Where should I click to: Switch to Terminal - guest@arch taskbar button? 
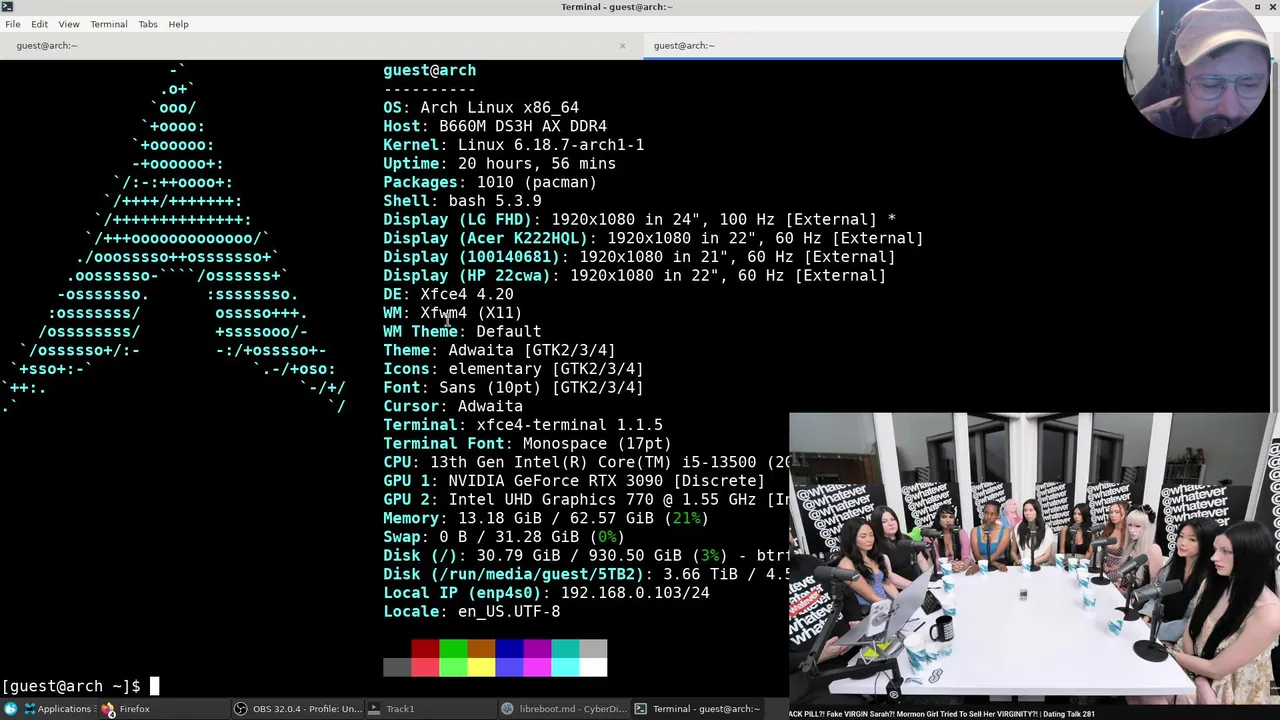pyautogui.click(x=698, y=709)
